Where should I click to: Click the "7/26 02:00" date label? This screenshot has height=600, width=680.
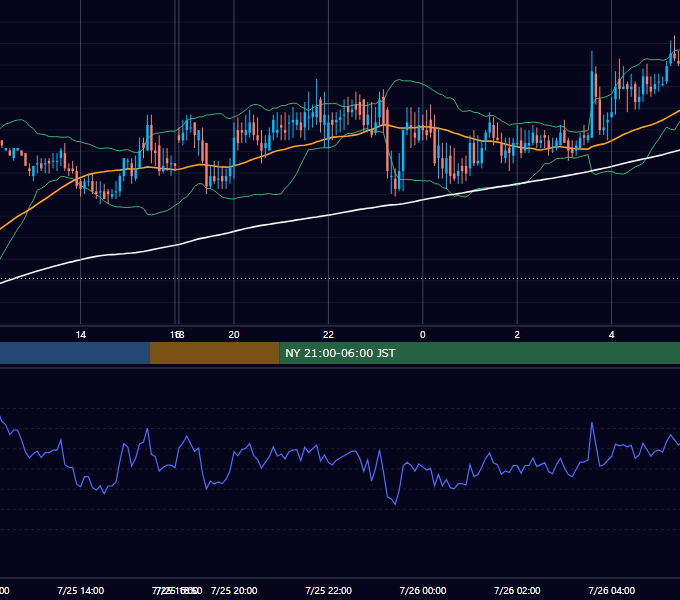[x=517, y=590]
